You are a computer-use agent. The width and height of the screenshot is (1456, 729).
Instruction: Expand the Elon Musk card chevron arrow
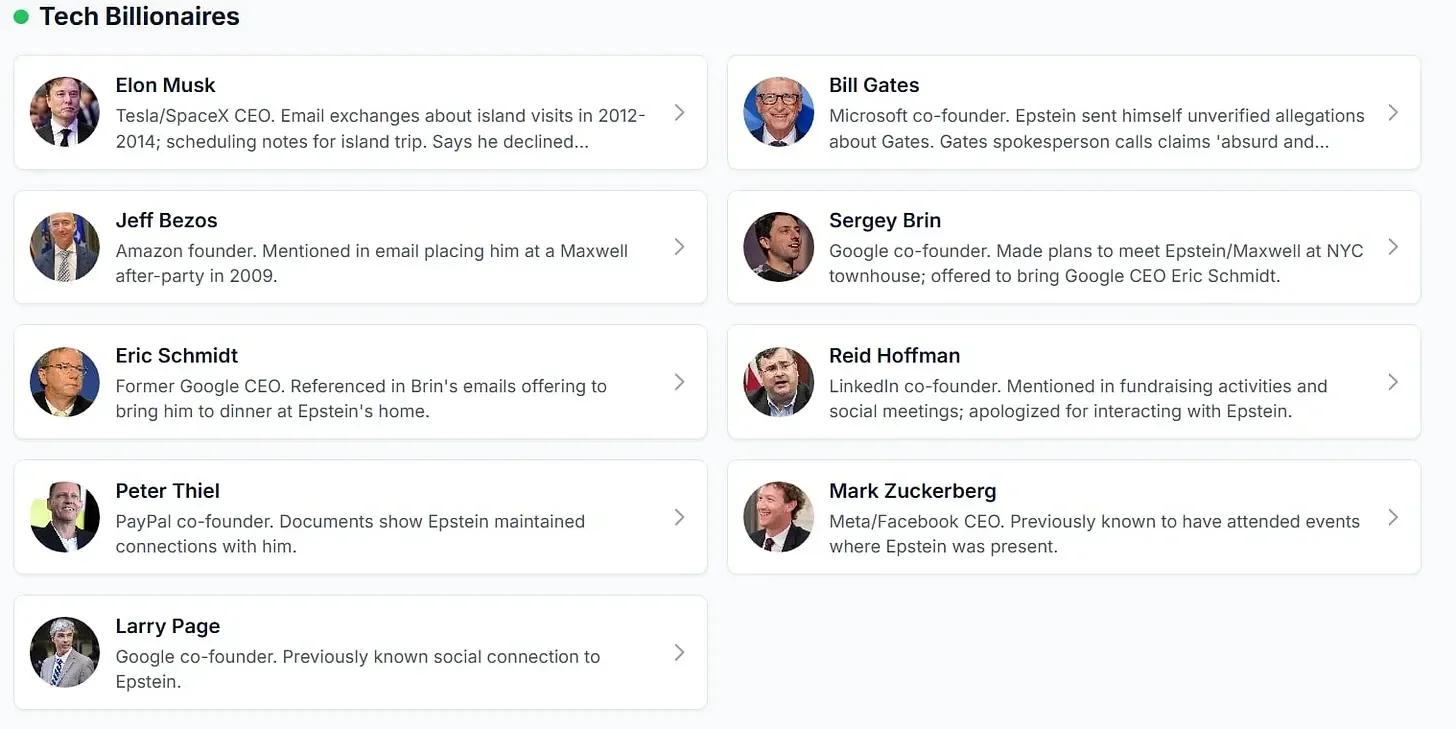point(679,112)
